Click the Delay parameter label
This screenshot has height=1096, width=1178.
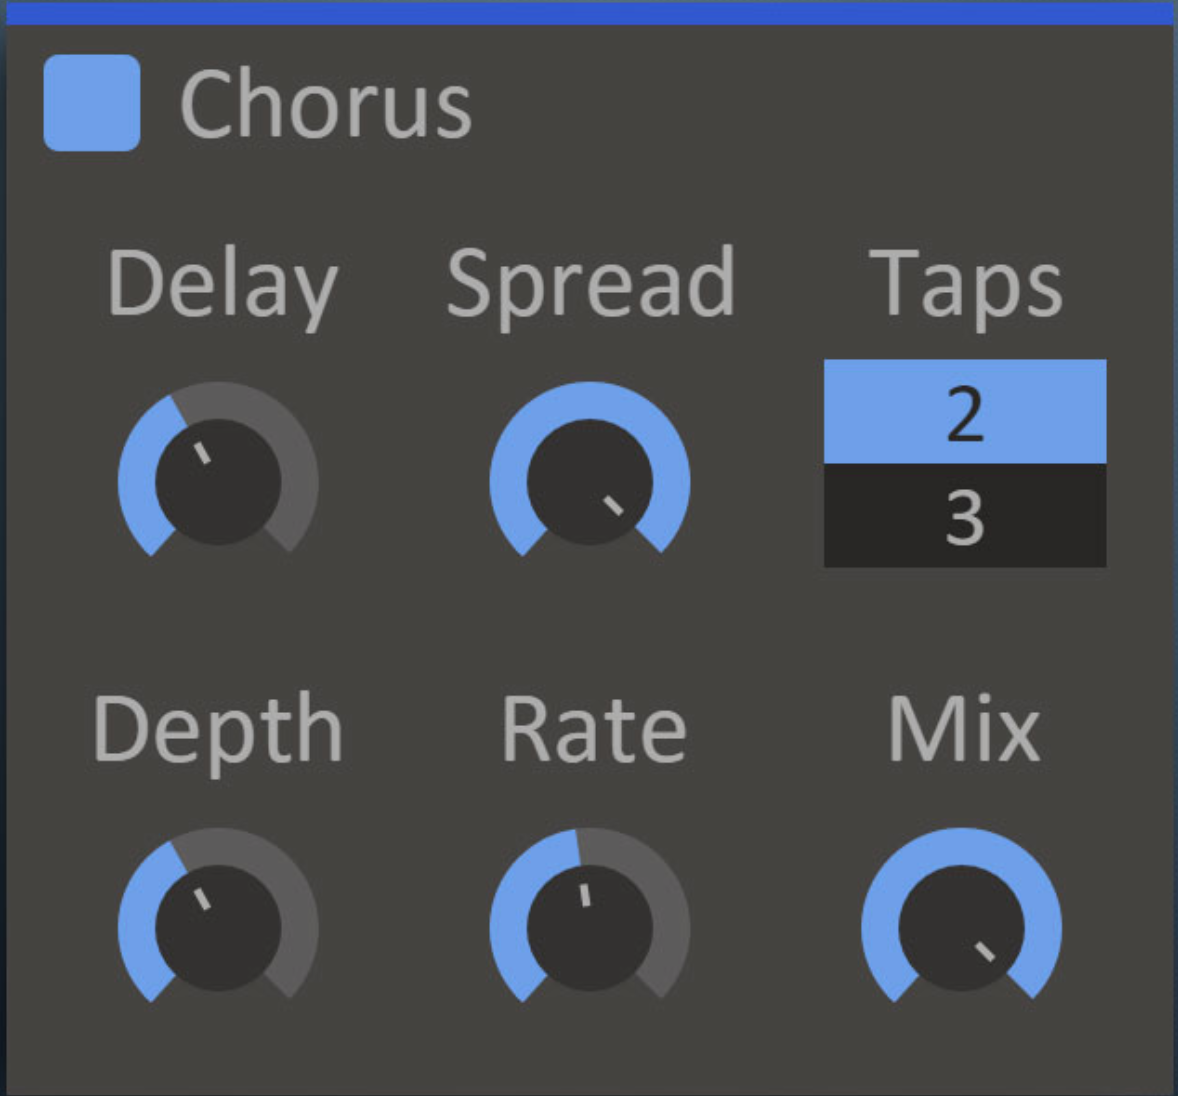222,283
